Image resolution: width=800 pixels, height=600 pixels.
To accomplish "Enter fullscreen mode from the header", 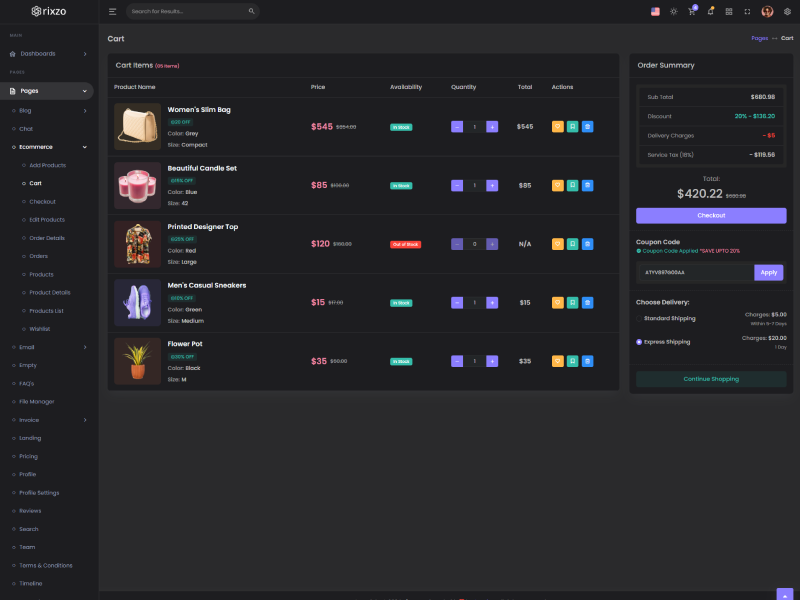I will pos(747,12).
